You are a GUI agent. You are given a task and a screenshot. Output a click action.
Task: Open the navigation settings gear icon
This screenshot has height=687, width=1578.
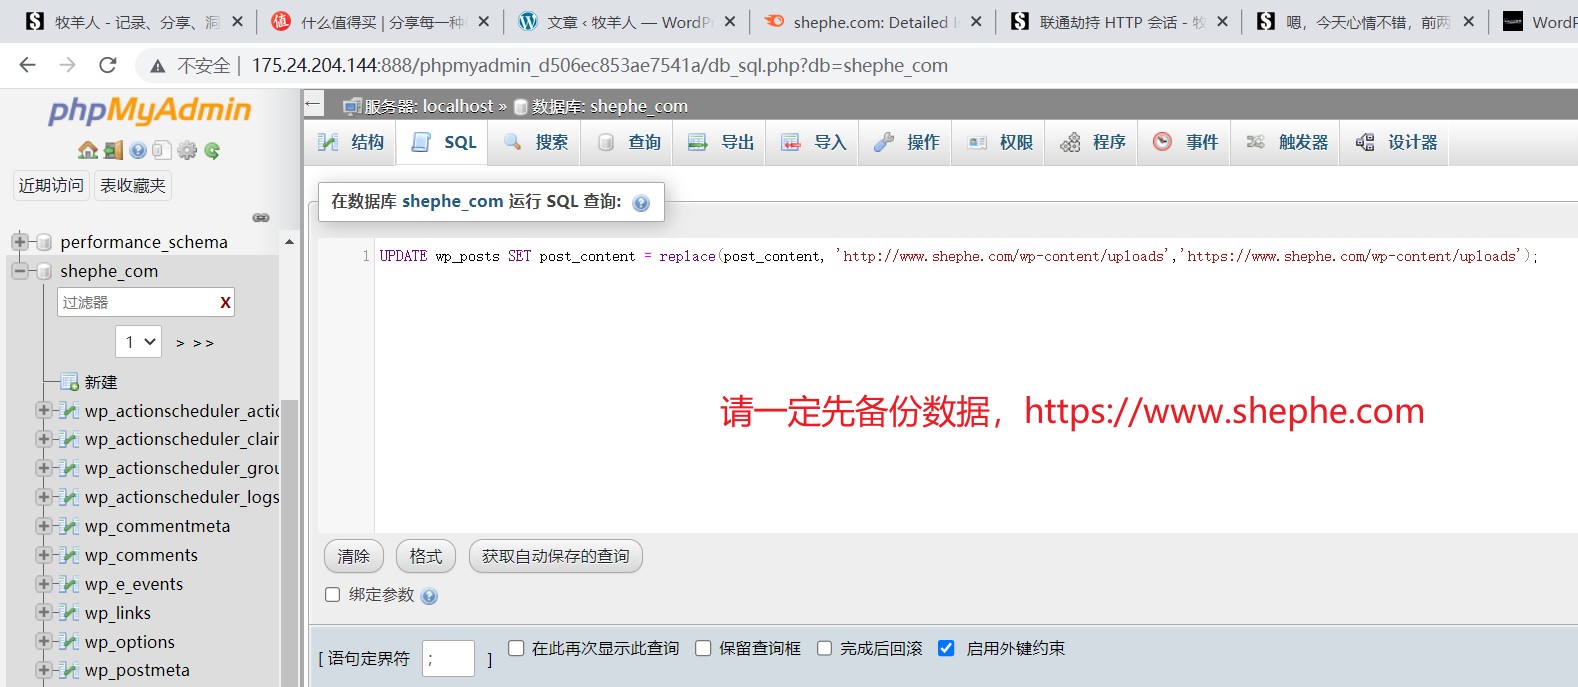pyautogui.click(x=187, y=150)
